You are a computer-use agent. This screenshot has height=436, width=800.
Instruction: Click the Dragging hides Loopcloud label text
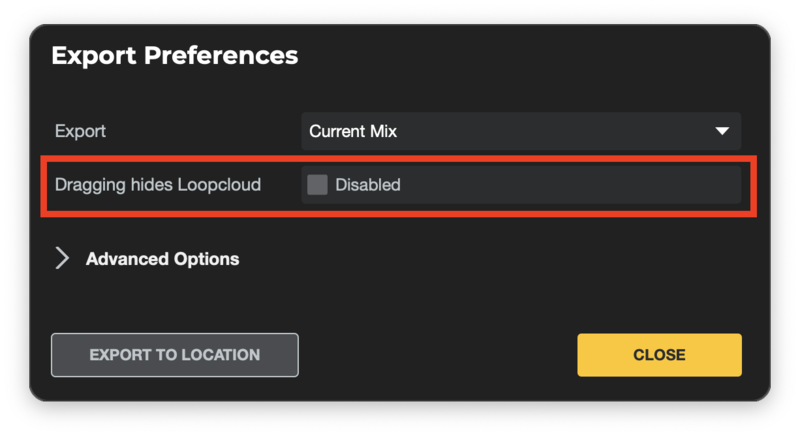click(x=157, y=185)
